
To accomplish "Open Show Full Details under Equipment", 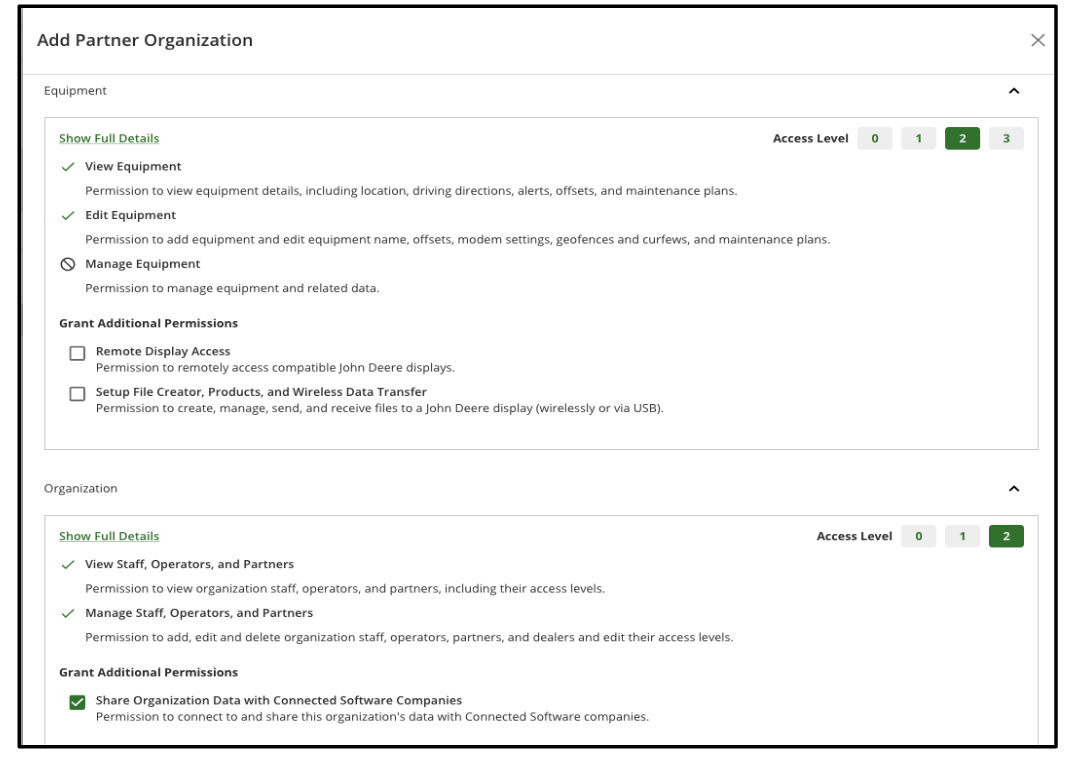I will pos(109,139).
